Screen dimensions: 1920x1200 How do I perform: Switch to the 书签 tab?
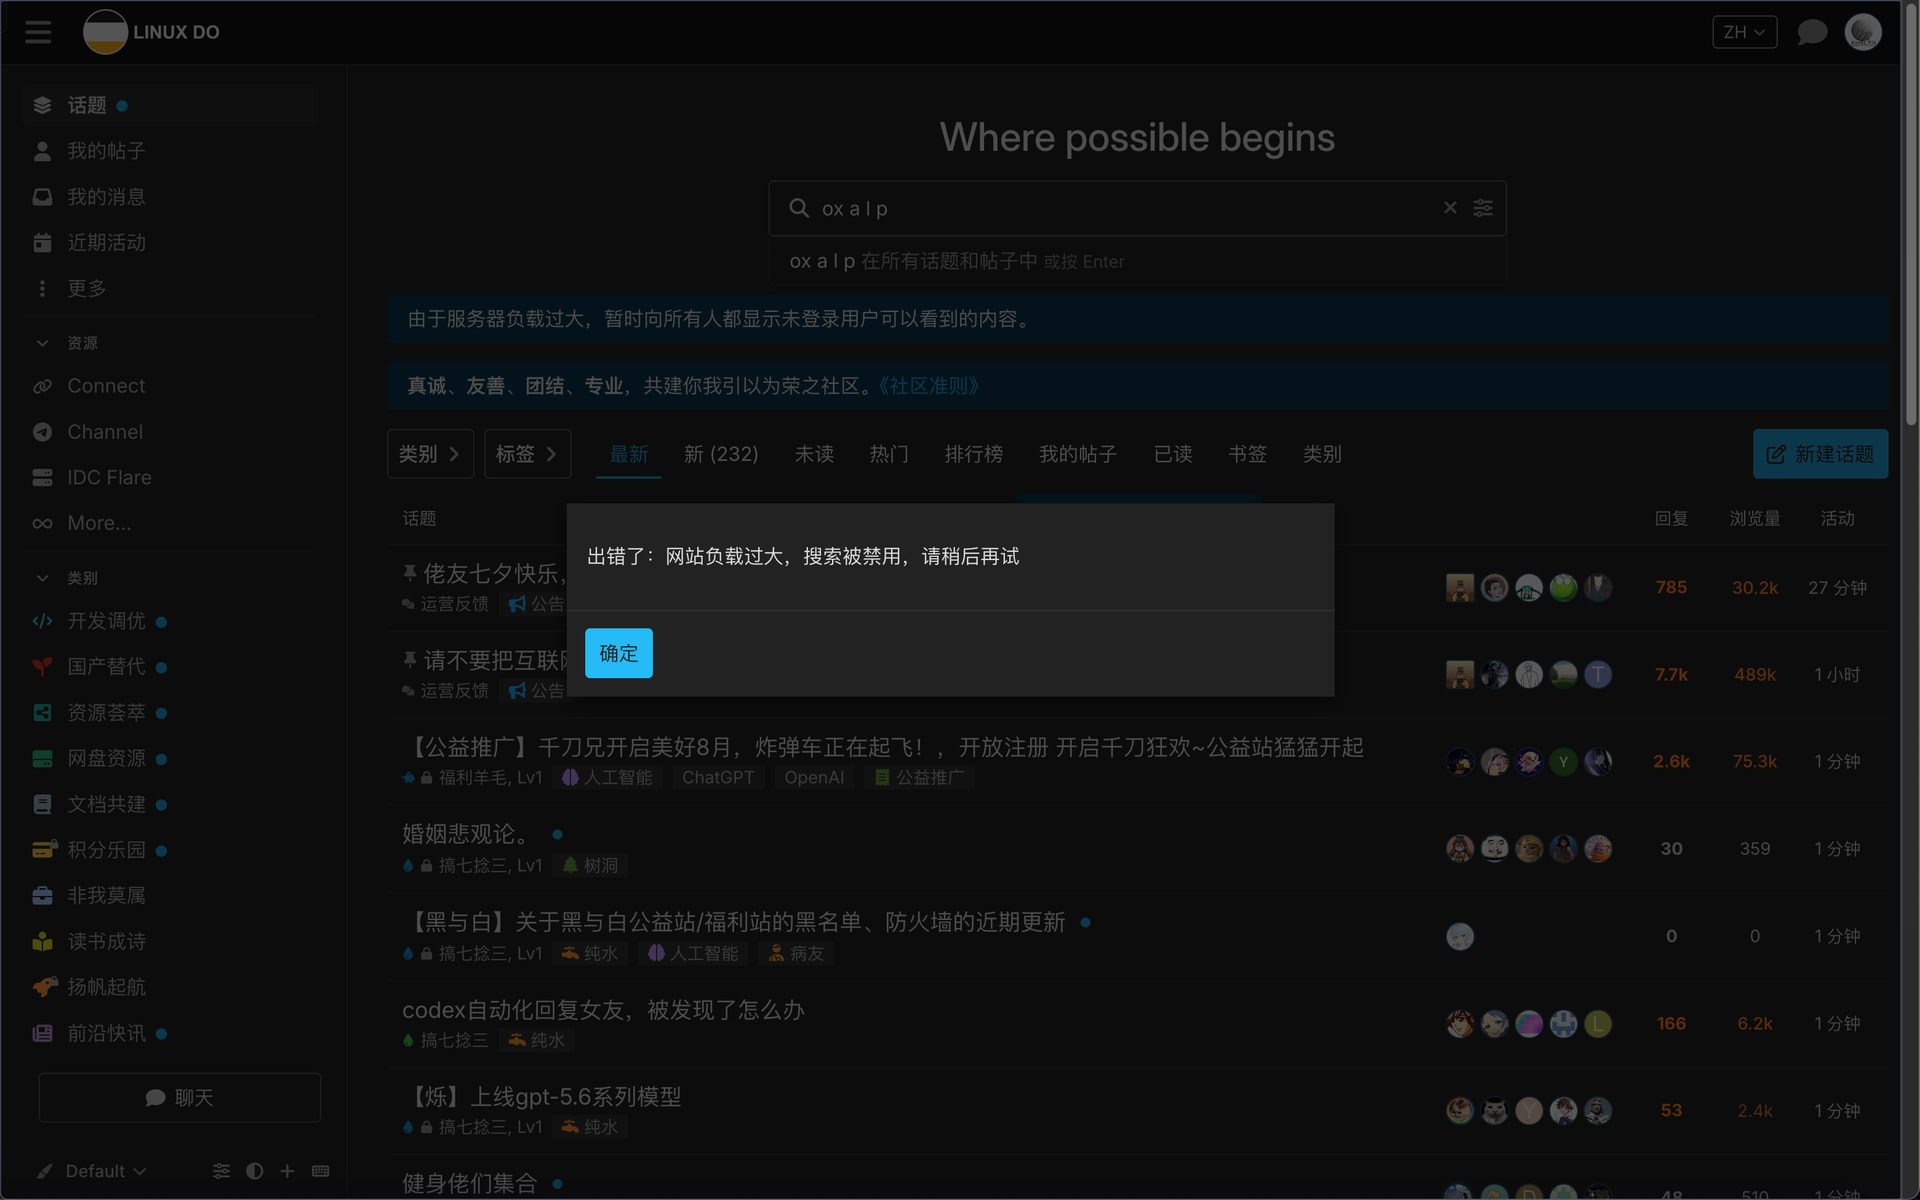(x=1247, y=454)
